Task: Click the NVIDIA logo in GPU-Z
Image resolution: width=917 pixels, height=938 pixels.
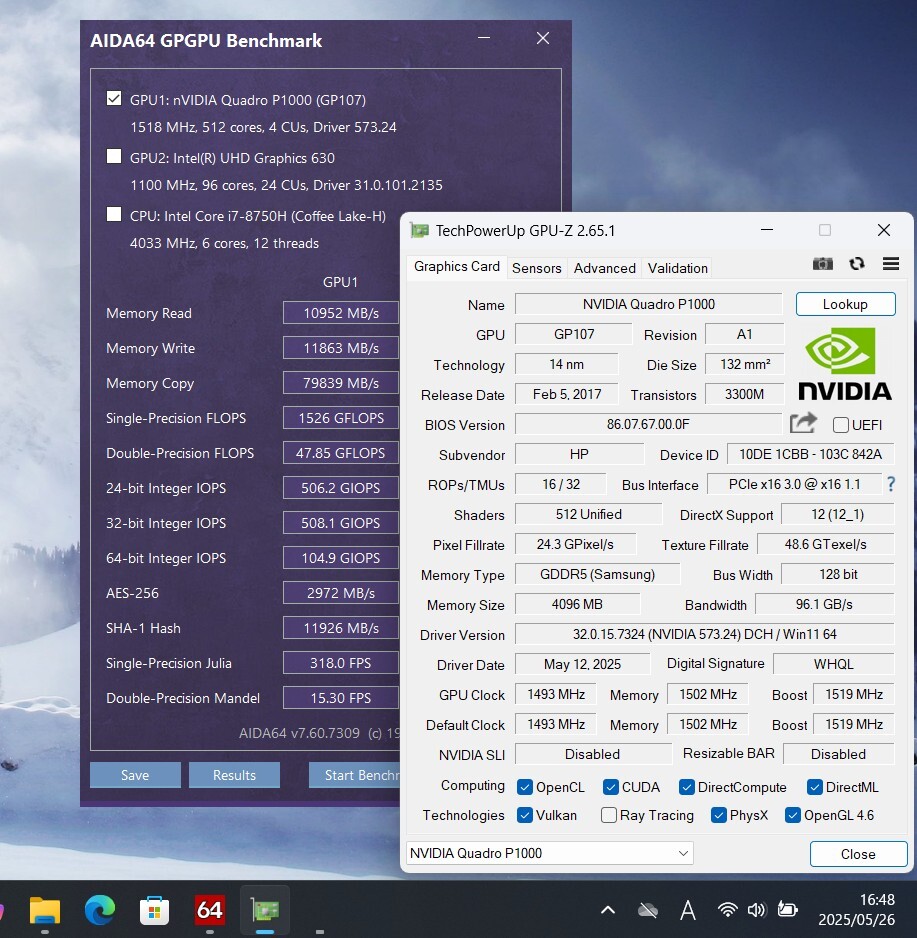Action: click(x=845, y=364)
